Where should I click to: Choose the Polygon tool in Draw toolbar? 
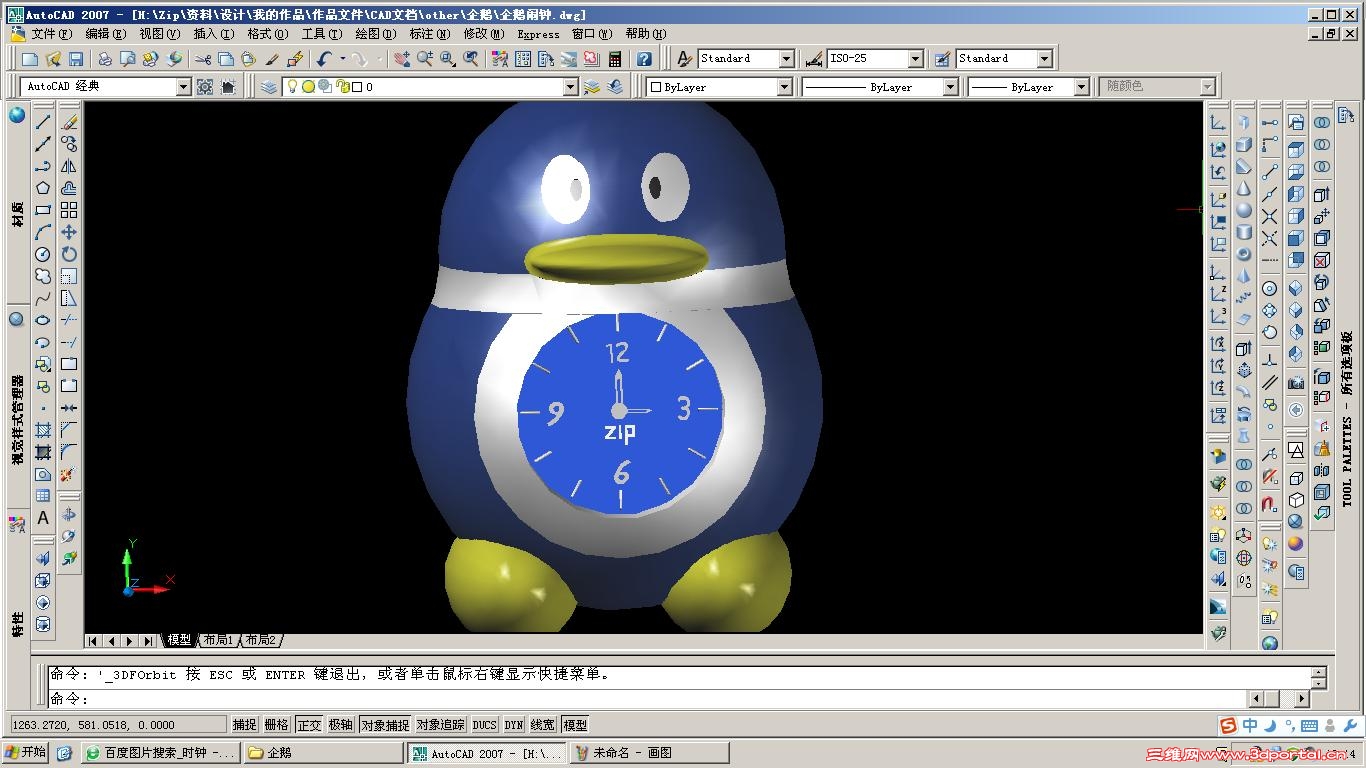pyautogui.click(x=43, y=188)
